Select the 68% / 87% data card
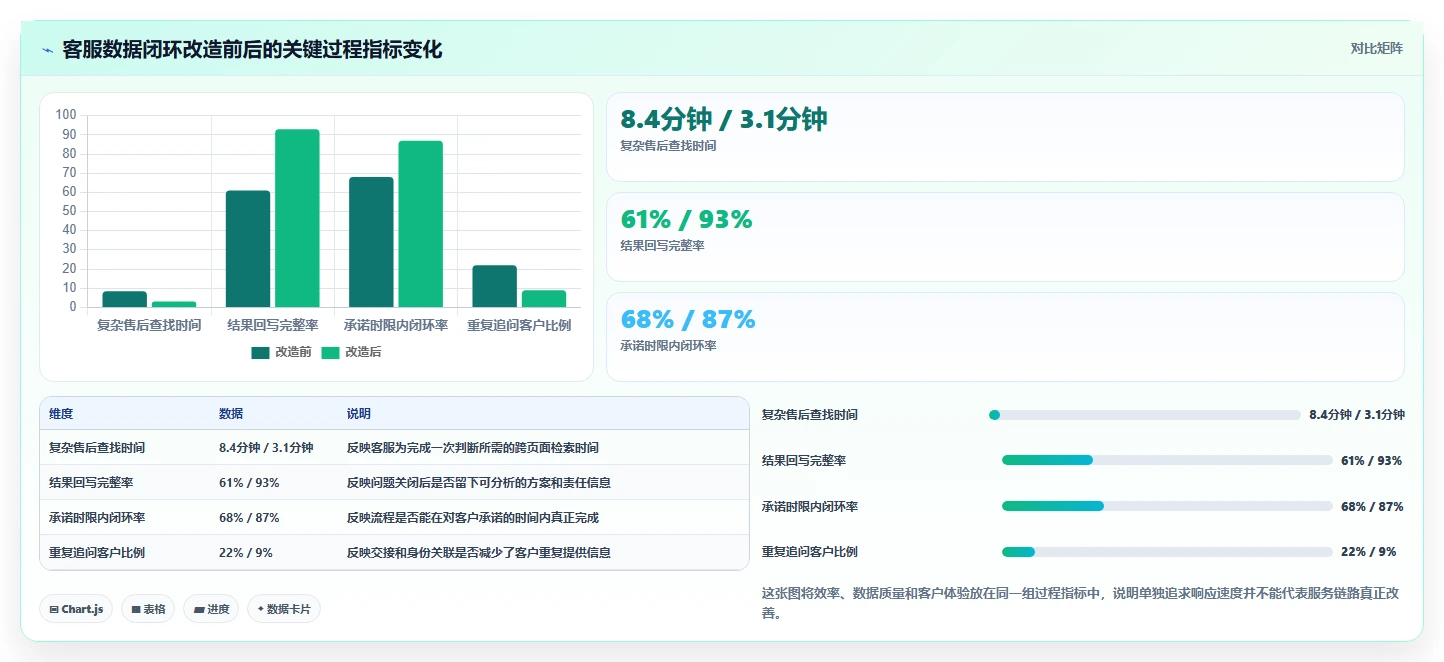This screenshot has width=1444, height=662. (1005, 337)
